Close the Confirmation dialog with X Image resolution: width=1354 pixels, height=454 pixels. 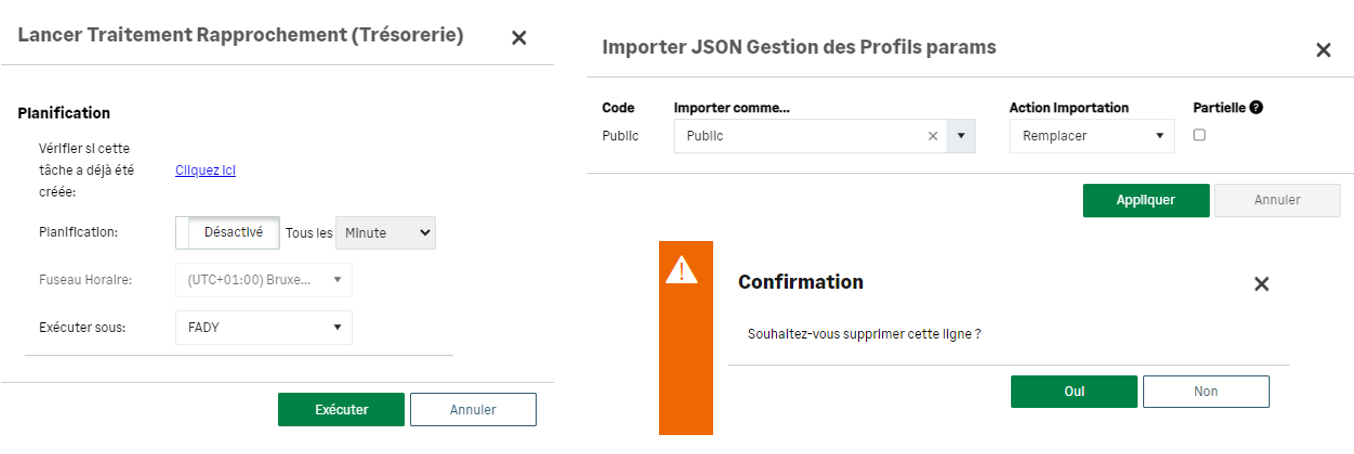coord(1261,284)
